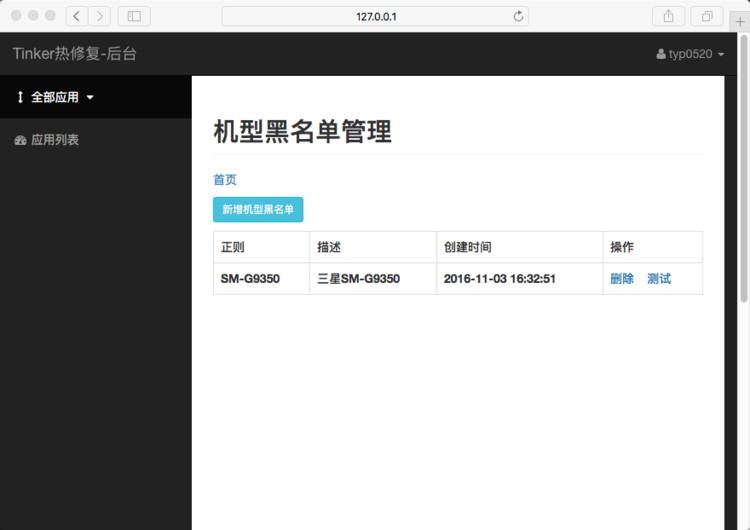Click the 新增机型黑名单 button
The image size is (750, 530).
[258, 210]
